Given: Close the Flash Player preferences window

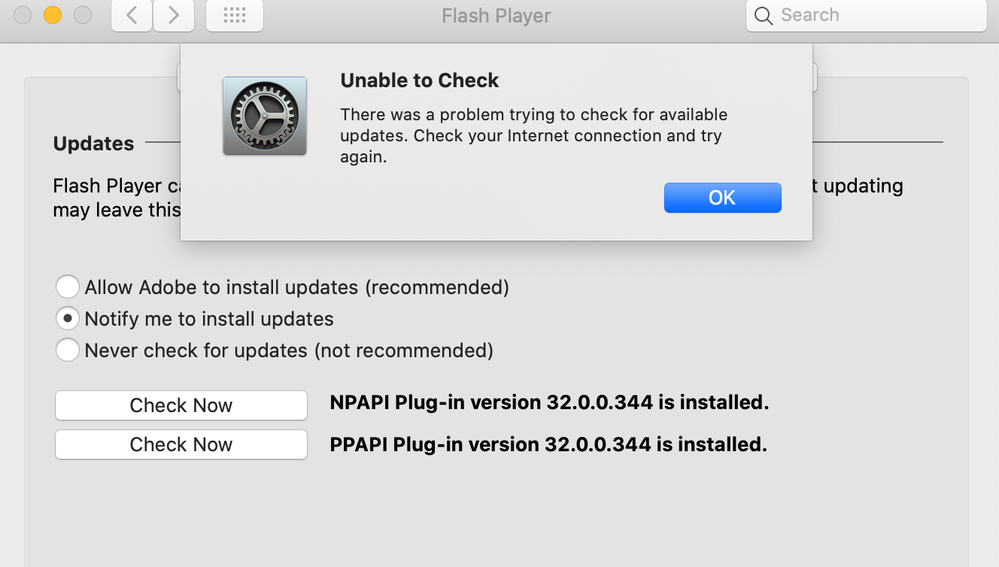Looking at the screenshot, I should coord(23,15).
